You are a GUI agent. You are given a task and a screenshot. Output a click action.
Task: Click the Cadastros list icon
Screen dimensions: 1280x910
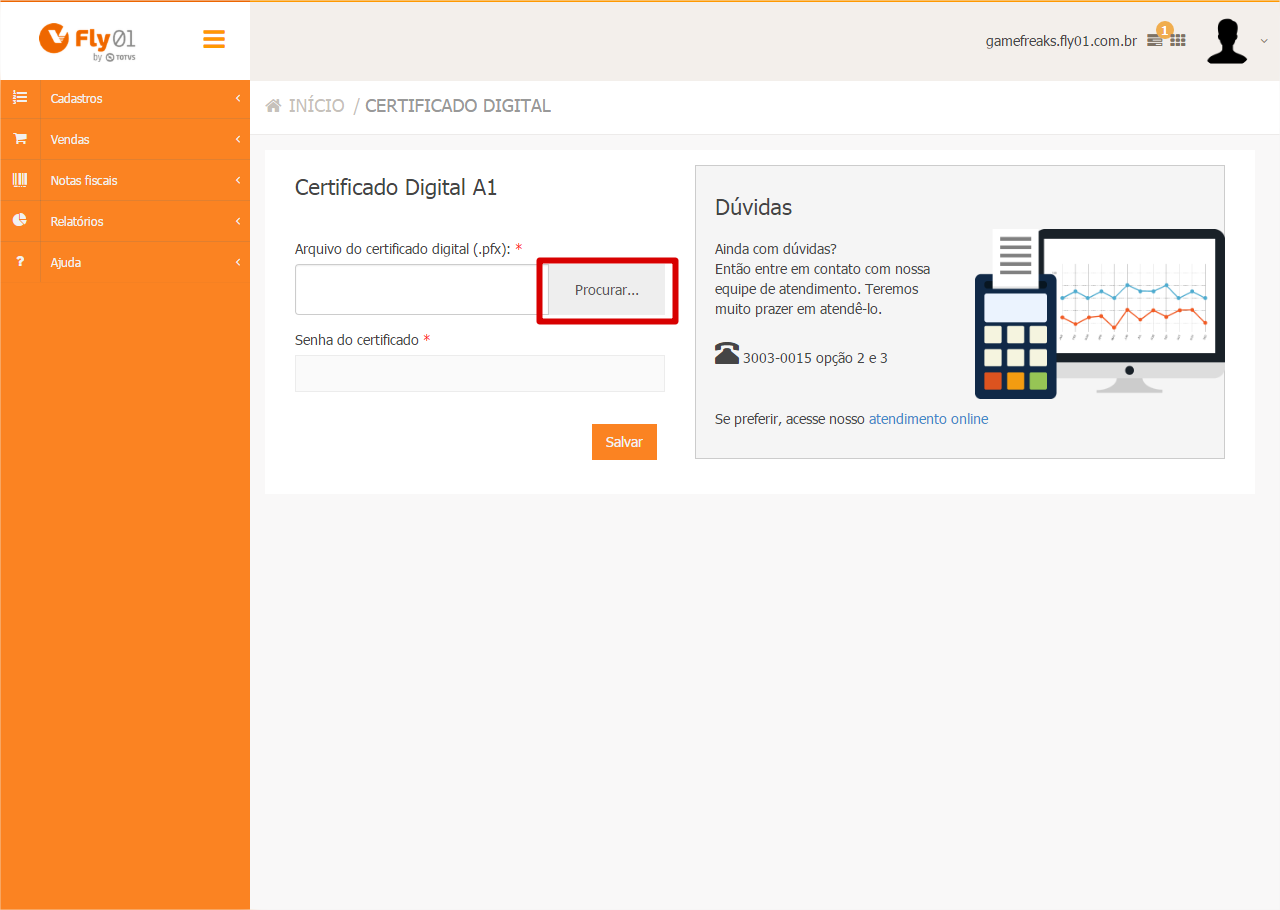[20, 98]
